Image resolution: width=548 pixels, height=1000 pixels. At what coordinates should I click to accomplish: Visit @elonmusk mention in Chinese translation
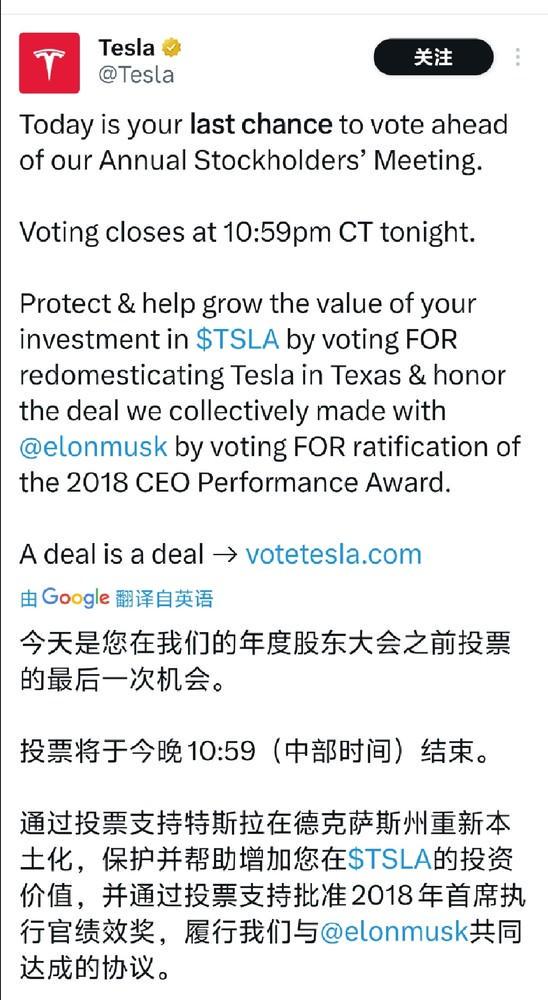click(394, 931)
